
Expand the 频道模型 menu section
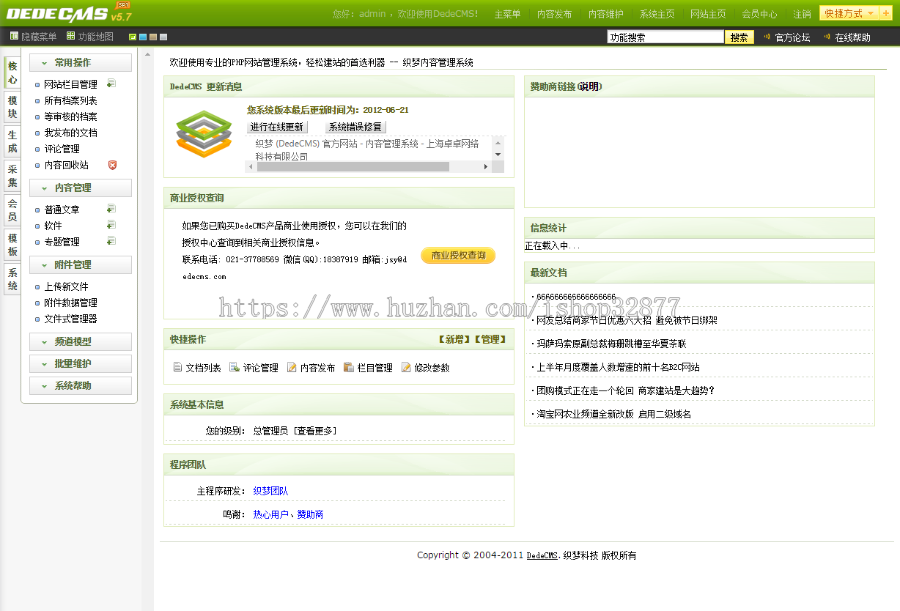[x=80, y=342]
